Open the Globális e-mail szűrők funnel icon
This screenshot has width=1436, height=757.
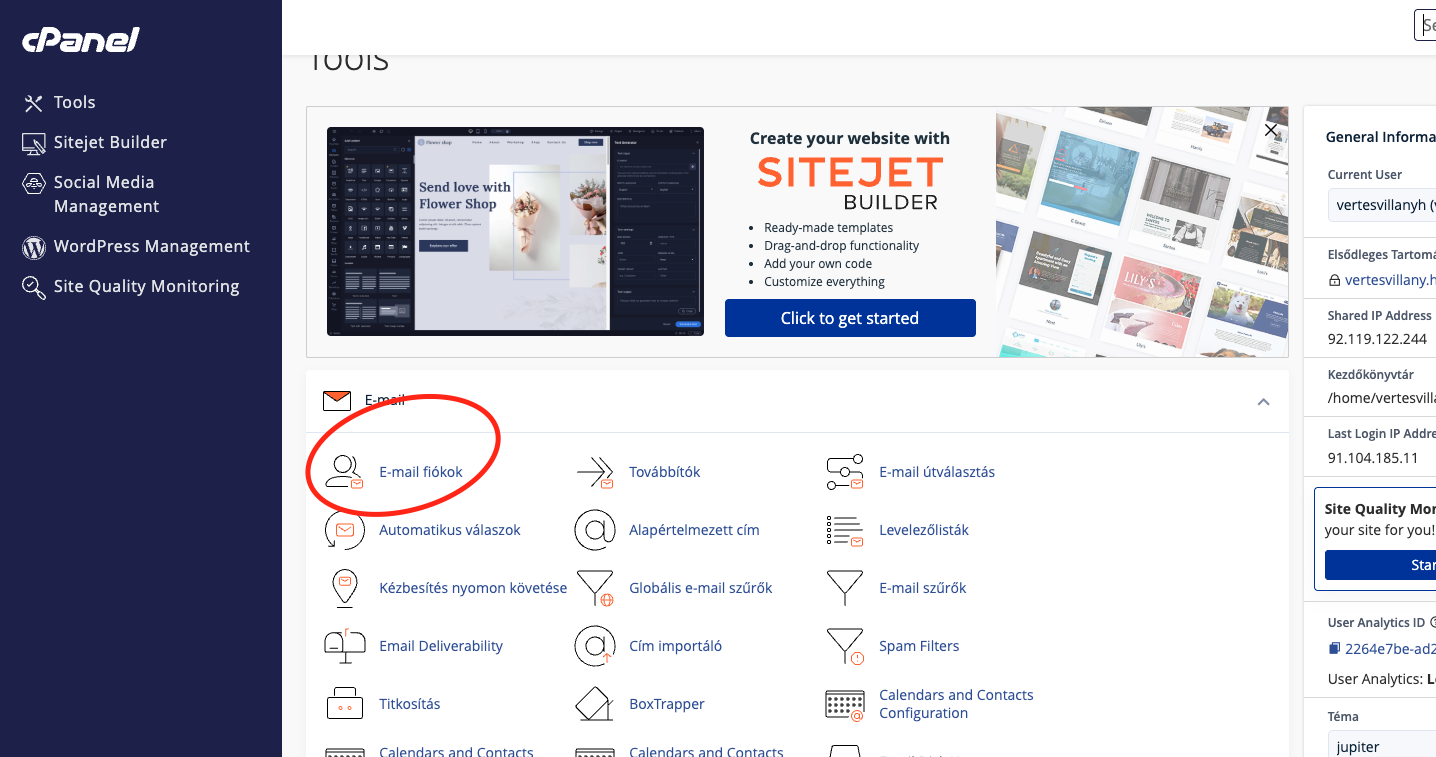595,588
